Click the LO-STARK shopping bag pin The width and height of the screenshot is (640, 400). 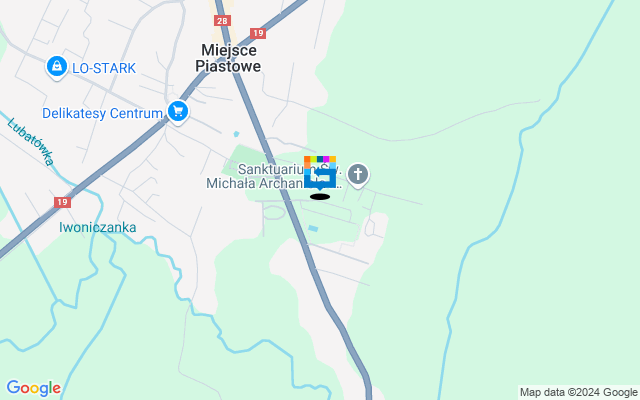[57, 67]
